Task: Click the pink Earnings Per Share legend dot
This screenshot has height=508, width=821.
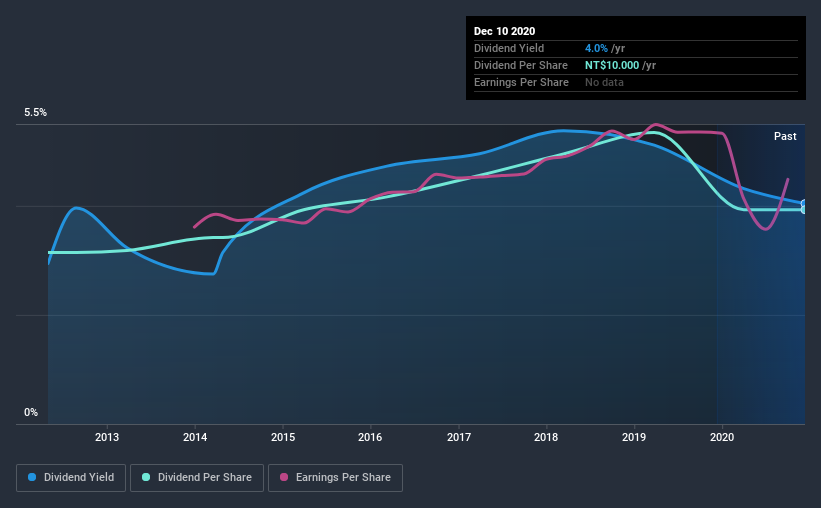Action: [x=284, y=477]
